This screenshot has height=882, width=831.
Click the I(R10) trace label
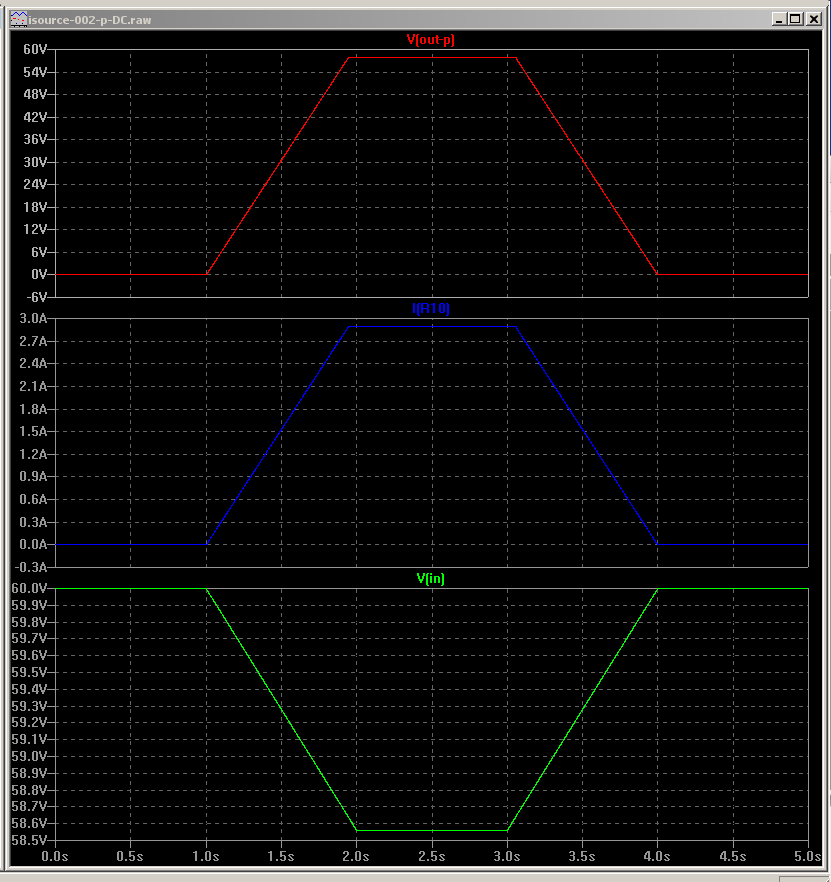(x=430, y=308)
